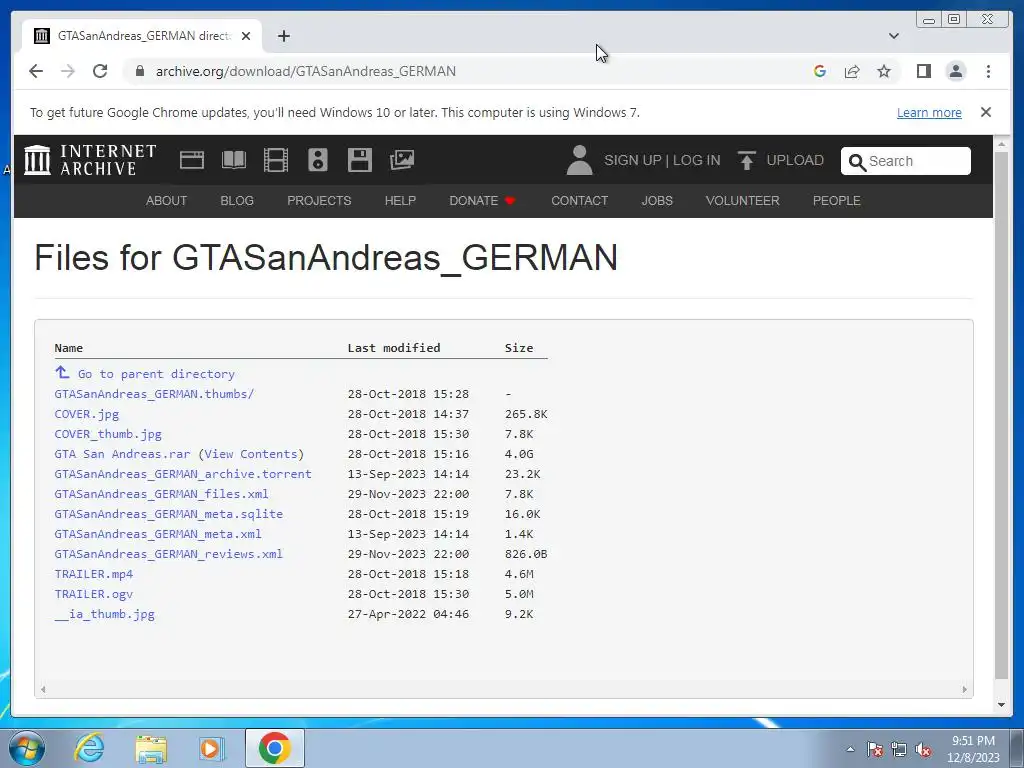Open the DONATE menu item
The height and width of the screenshot is (768, 1024).
click(482, 200)
